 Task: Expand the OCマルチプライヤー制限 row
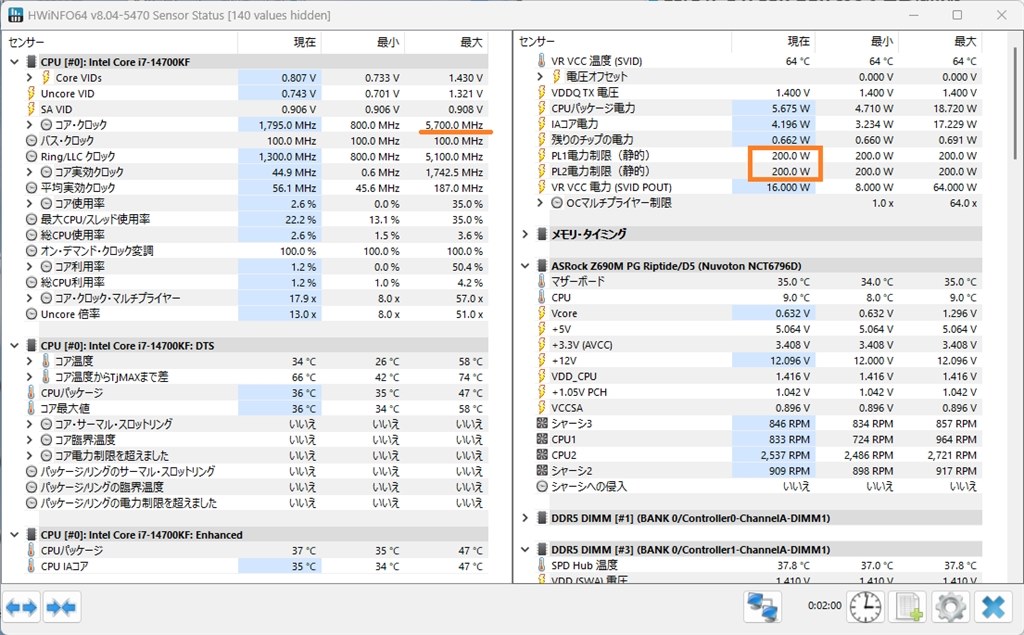click(540, 203)
